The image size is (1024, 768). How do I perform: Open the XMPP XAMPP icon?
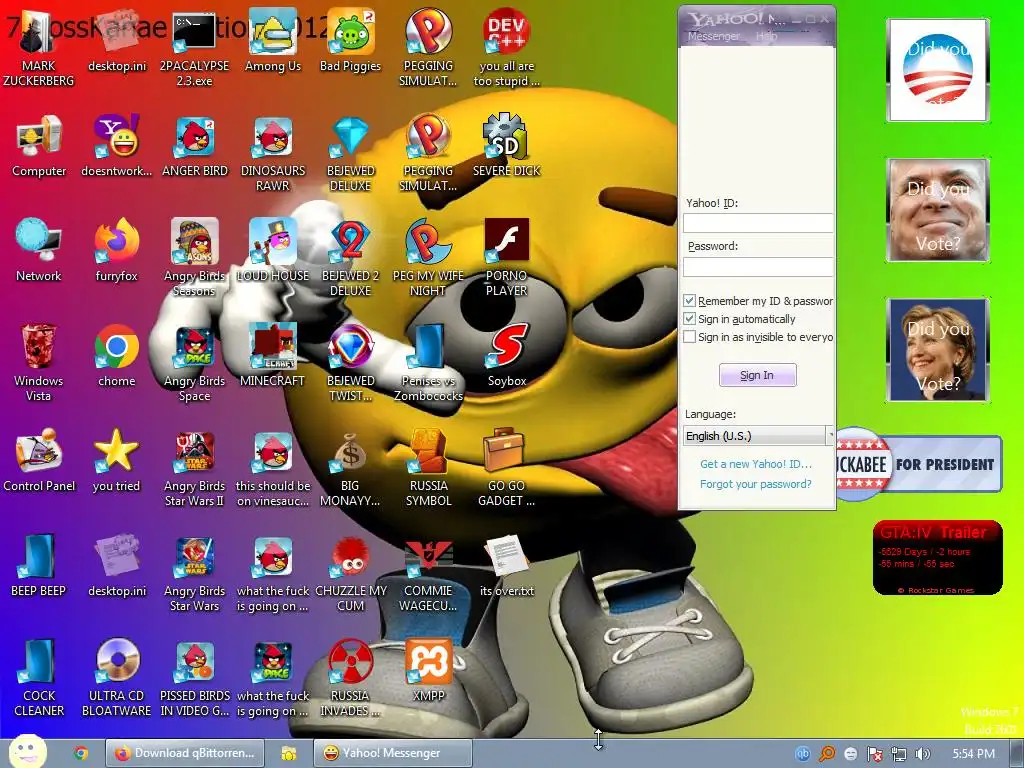click(x=428, y=672)
